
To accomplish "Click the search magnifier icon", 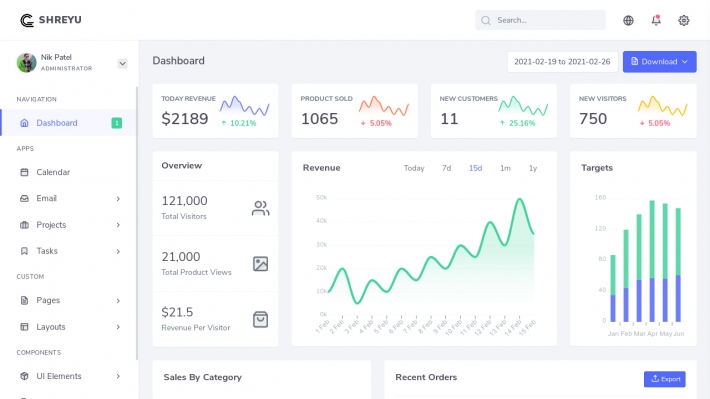I will click(486, 20).
